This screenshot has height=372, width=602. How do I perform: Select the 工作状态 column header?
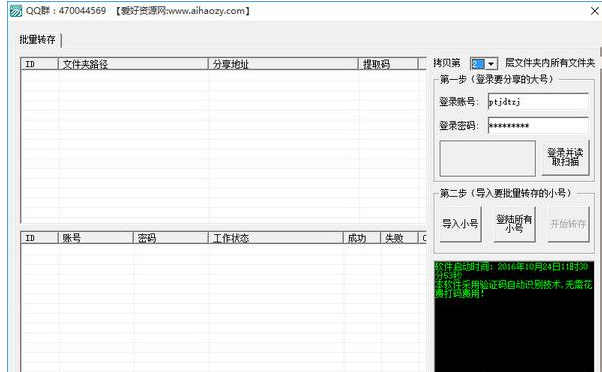[x=275, y=238]
